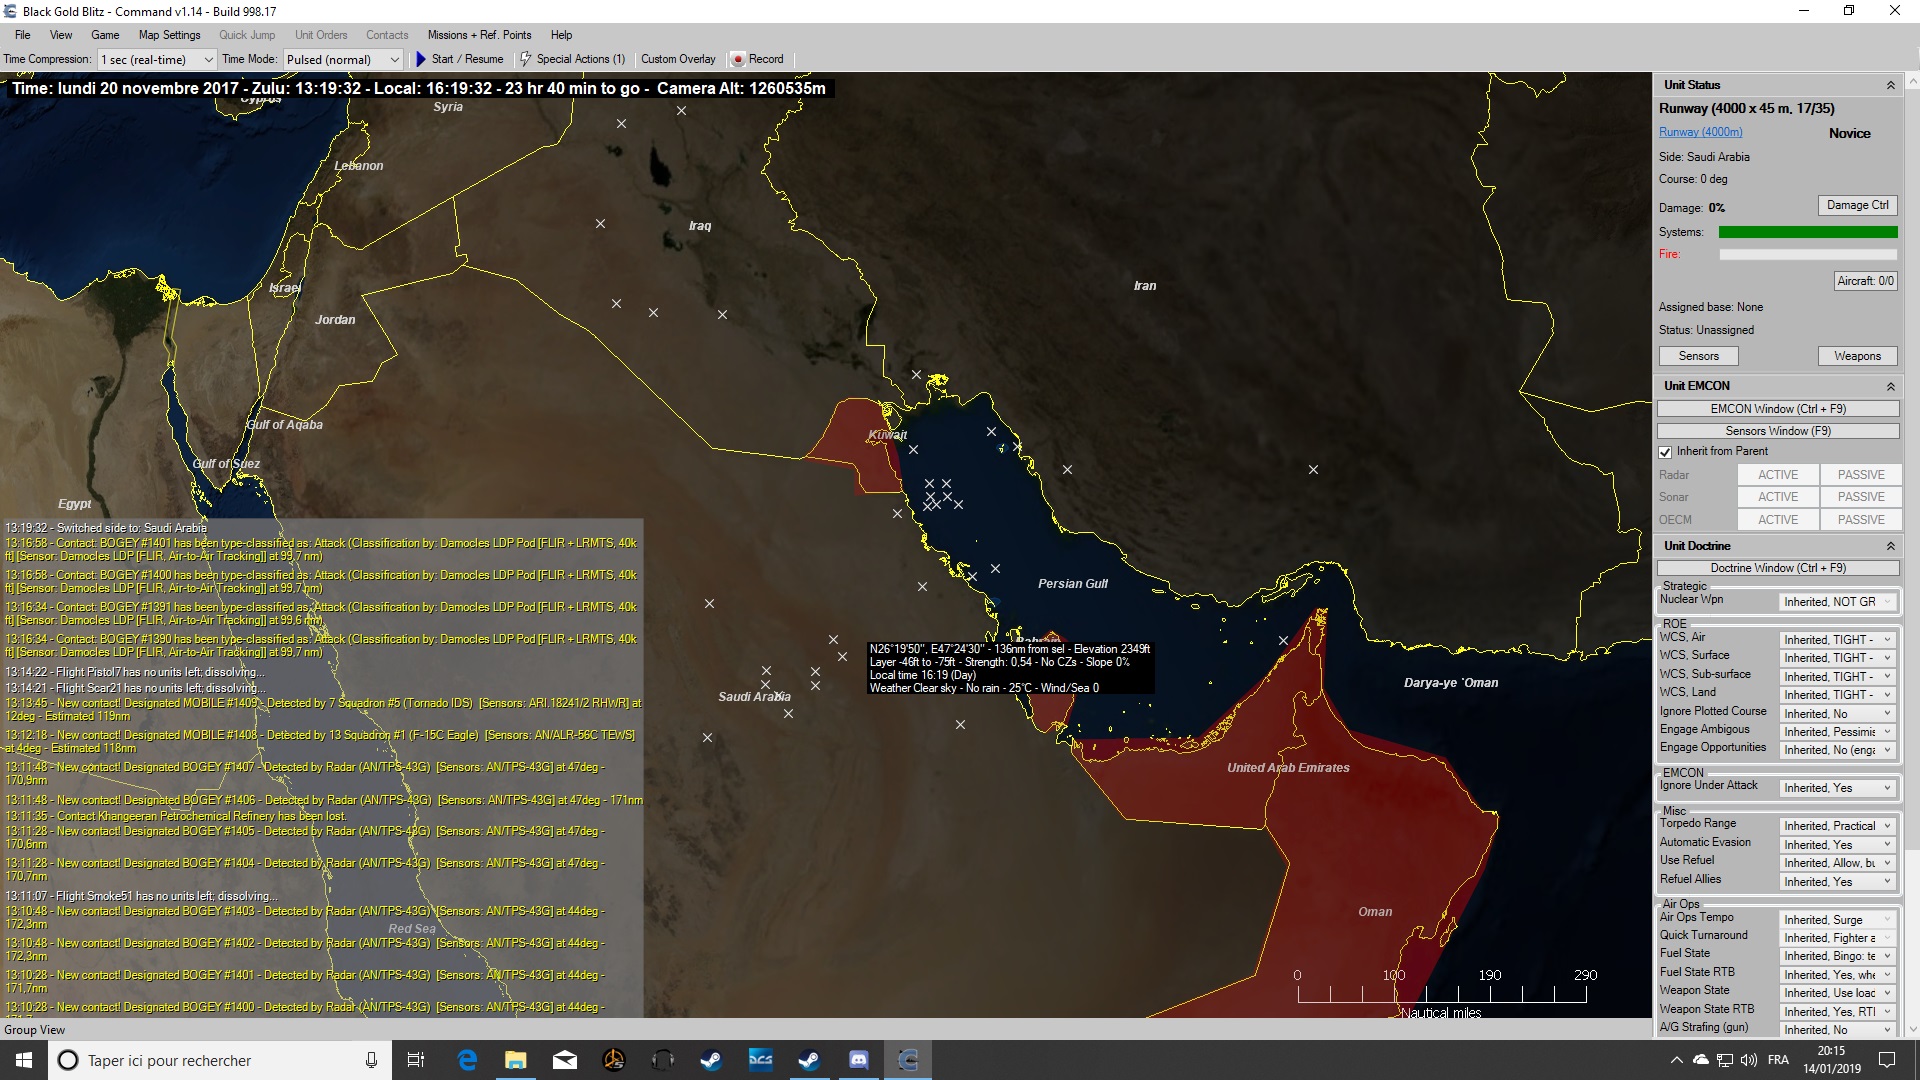Open Mail app from taskbar
This screenshot has height=1080, width=1920.
[565, 1060]
